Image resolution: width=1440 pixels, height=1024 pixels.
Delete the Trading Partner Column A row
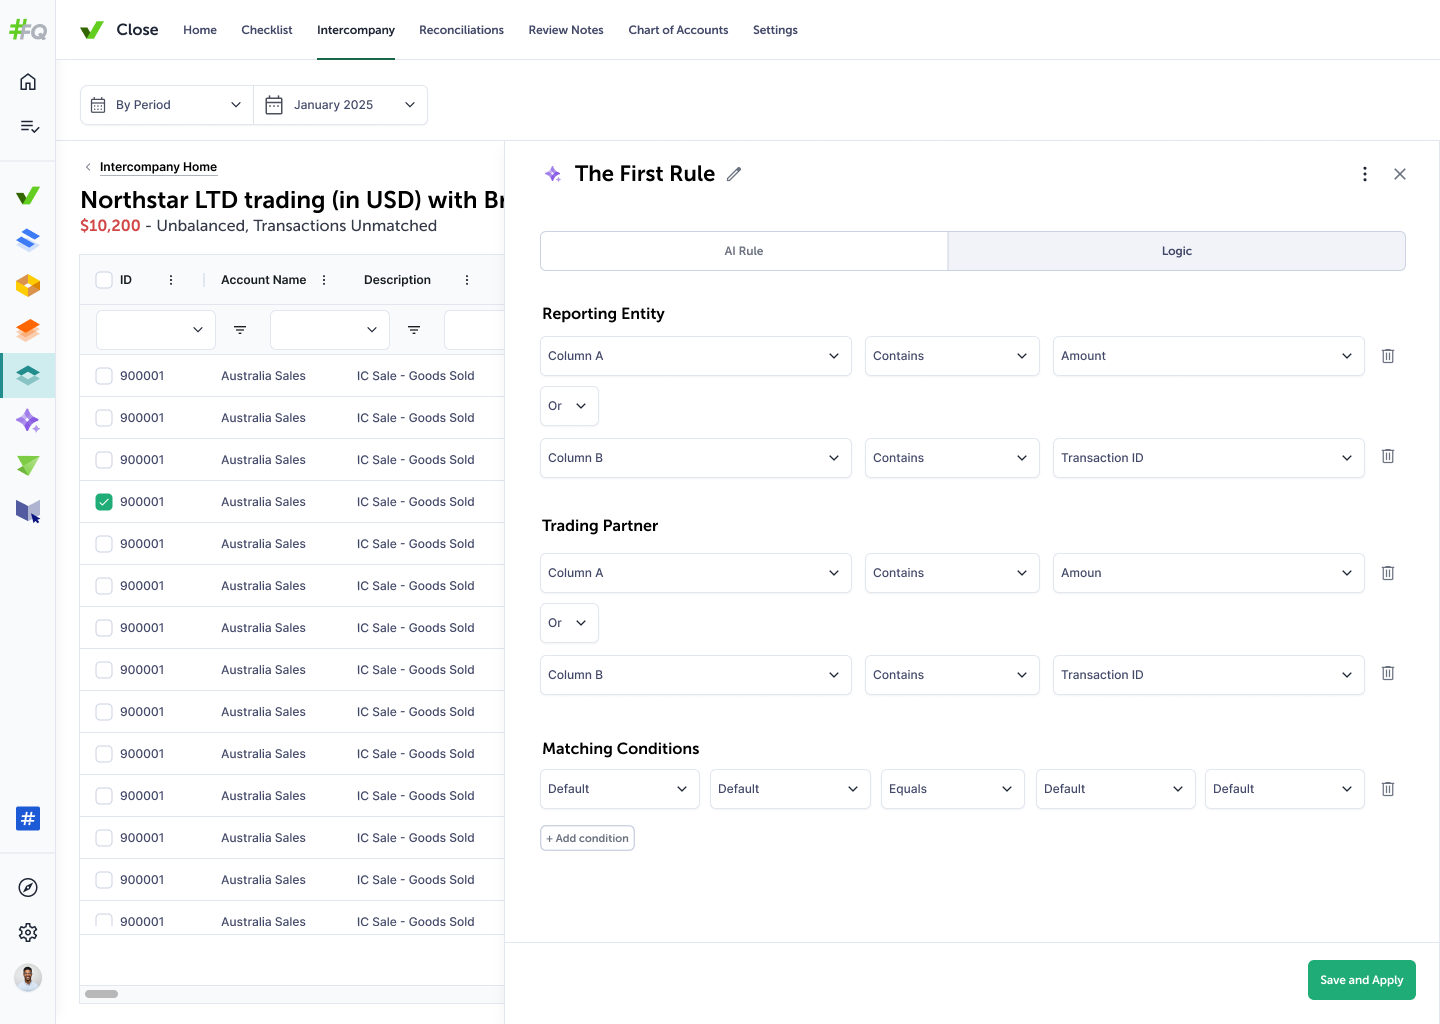tap(1388, 573)
